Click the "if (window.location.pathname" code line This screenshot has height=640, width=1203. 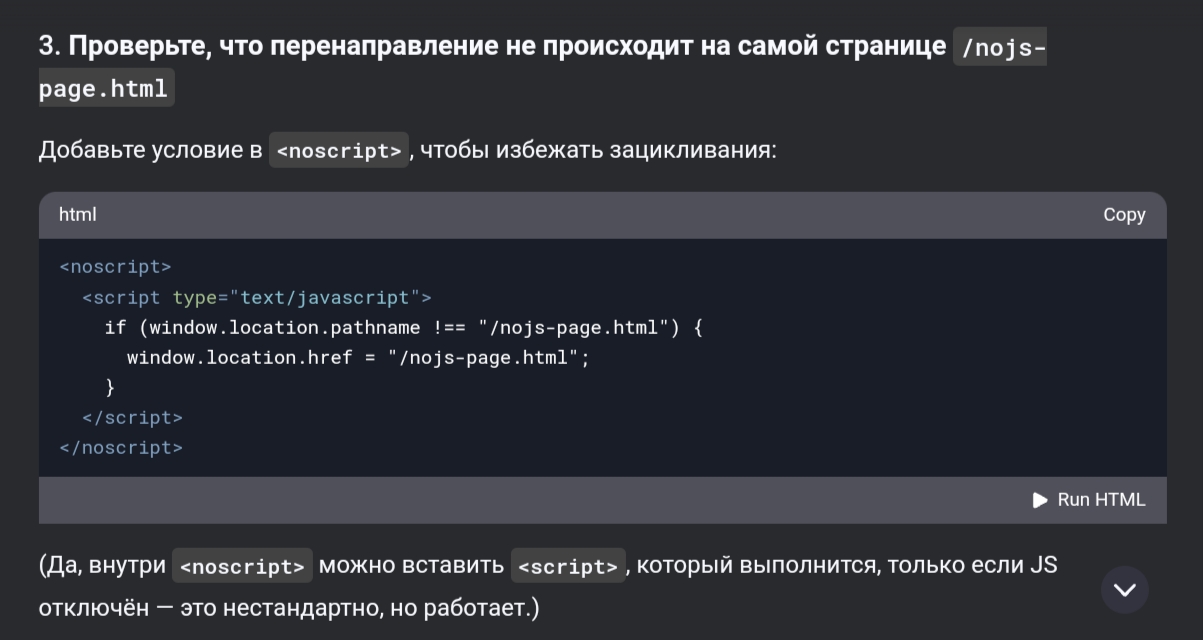coord(400,327)
